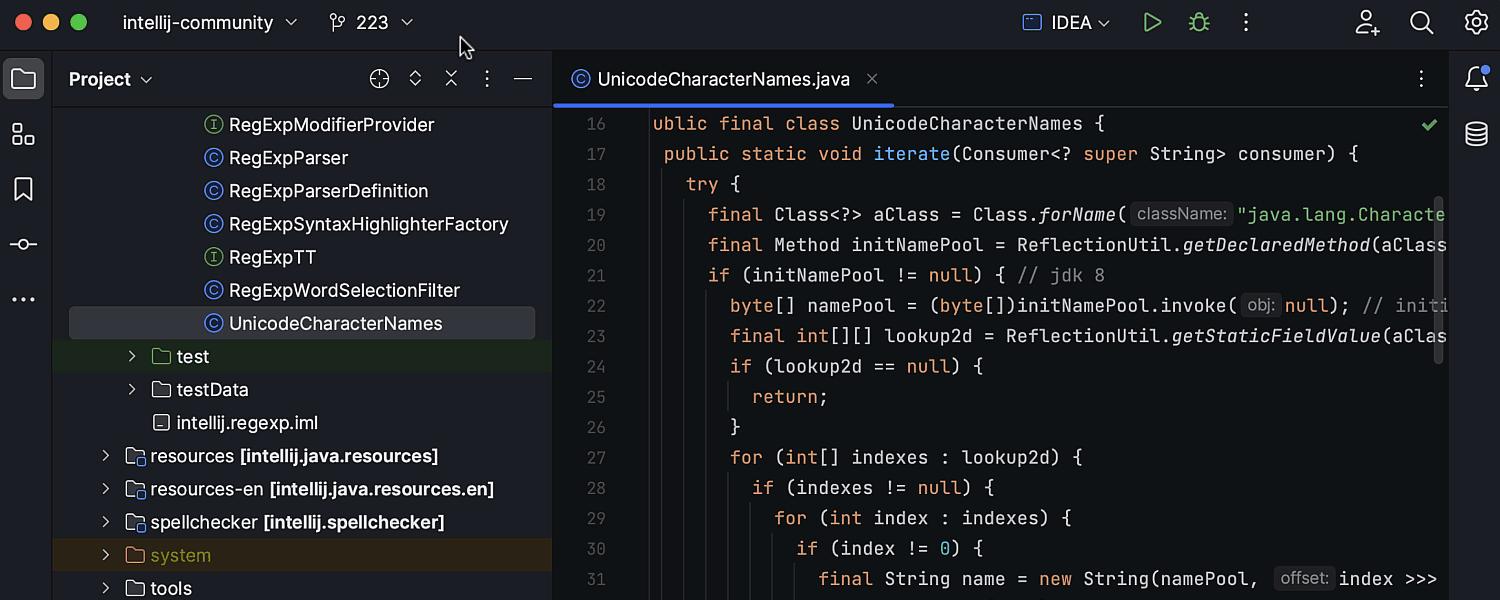Open the Database tool window
Screen dimensions: 1500x600
click(1477, 133)
